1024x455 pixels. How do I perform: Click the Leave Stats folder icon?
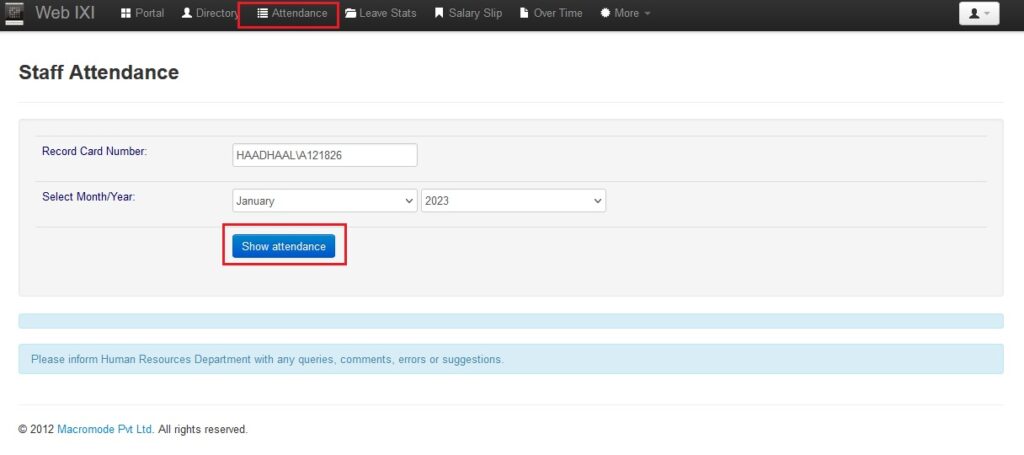tap(350, 14)
